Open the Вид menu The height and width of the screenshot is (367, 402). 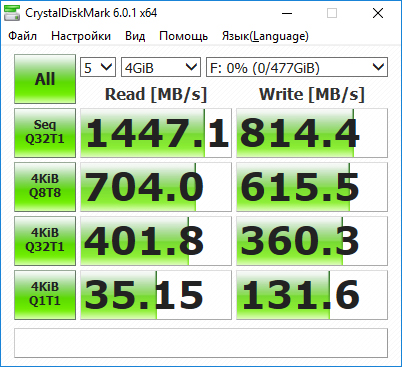(135, 36)
